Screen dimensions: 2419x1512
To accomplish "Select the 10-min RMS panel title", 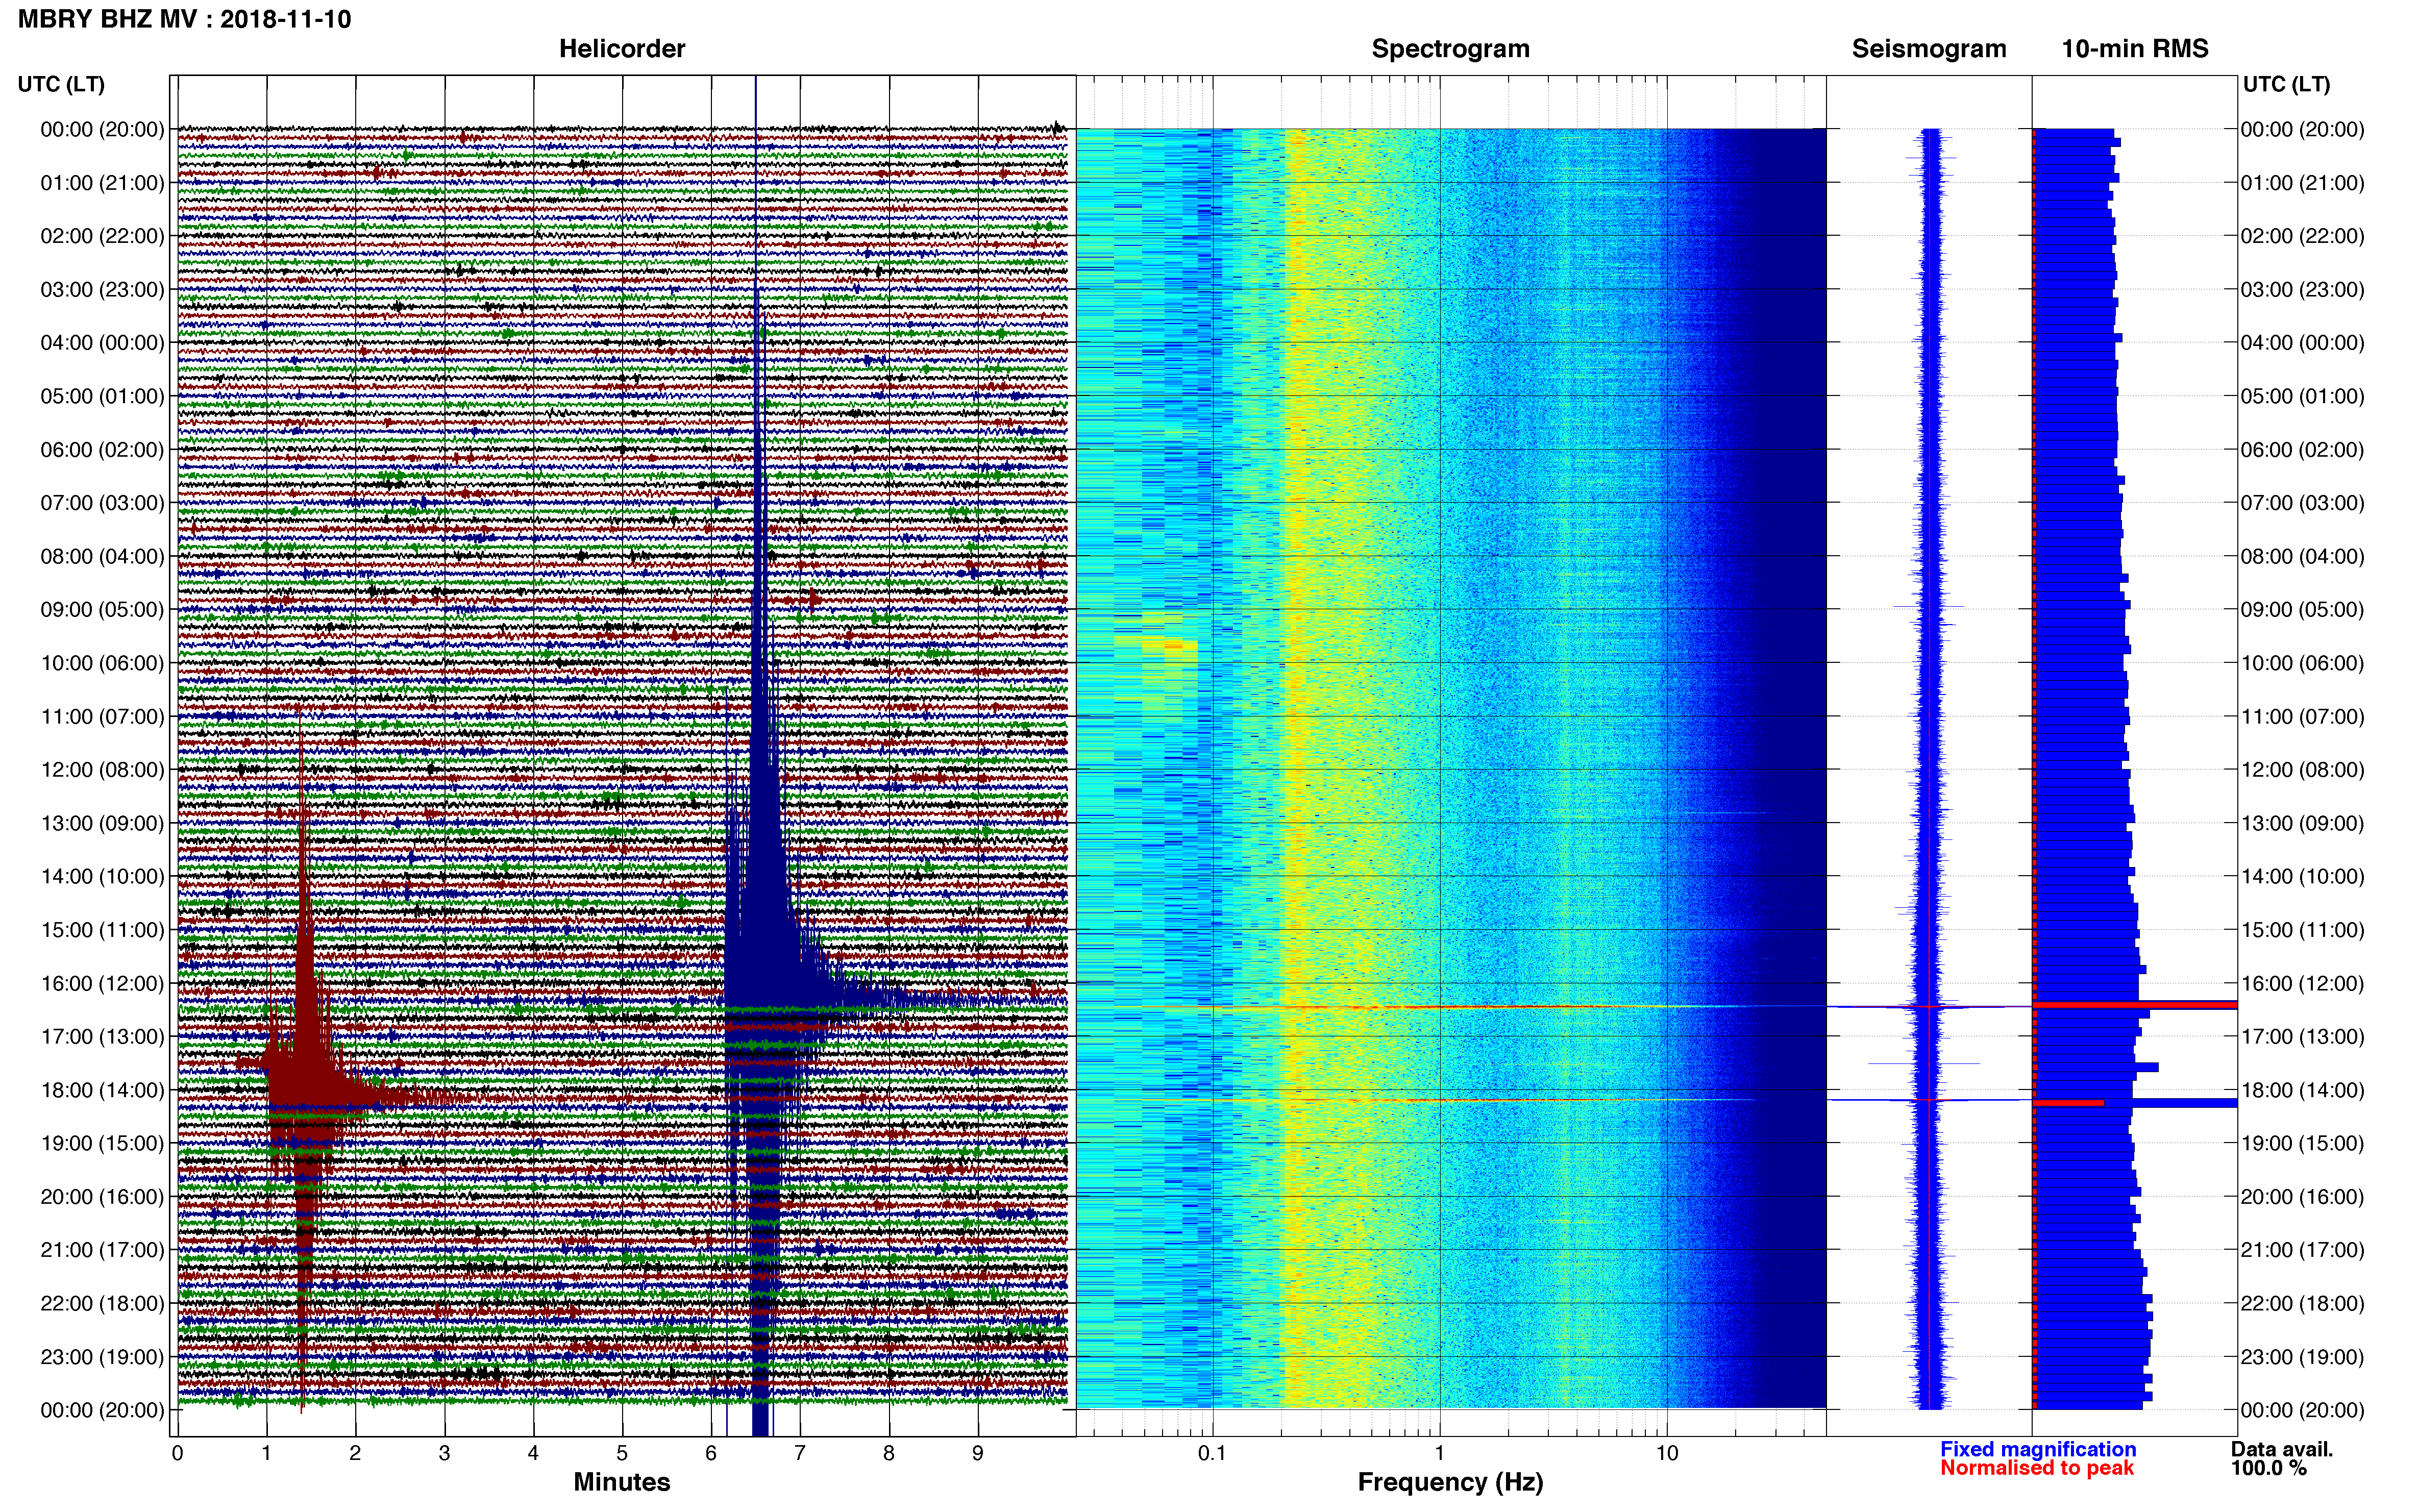I will [x=2135, y=49].
